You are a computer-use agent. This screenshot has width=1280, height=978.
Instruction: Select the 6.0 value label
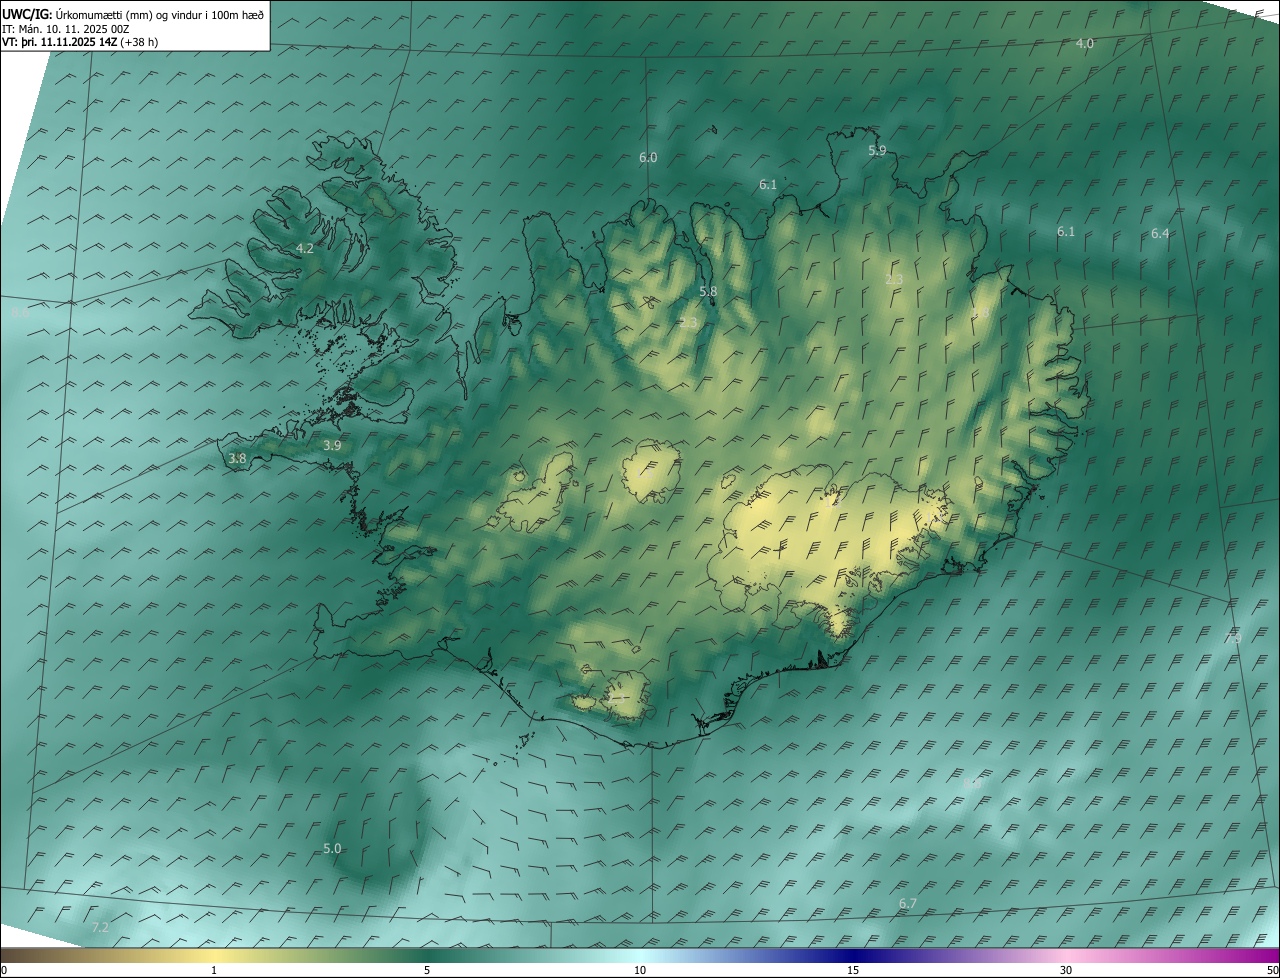pos(648,157)
